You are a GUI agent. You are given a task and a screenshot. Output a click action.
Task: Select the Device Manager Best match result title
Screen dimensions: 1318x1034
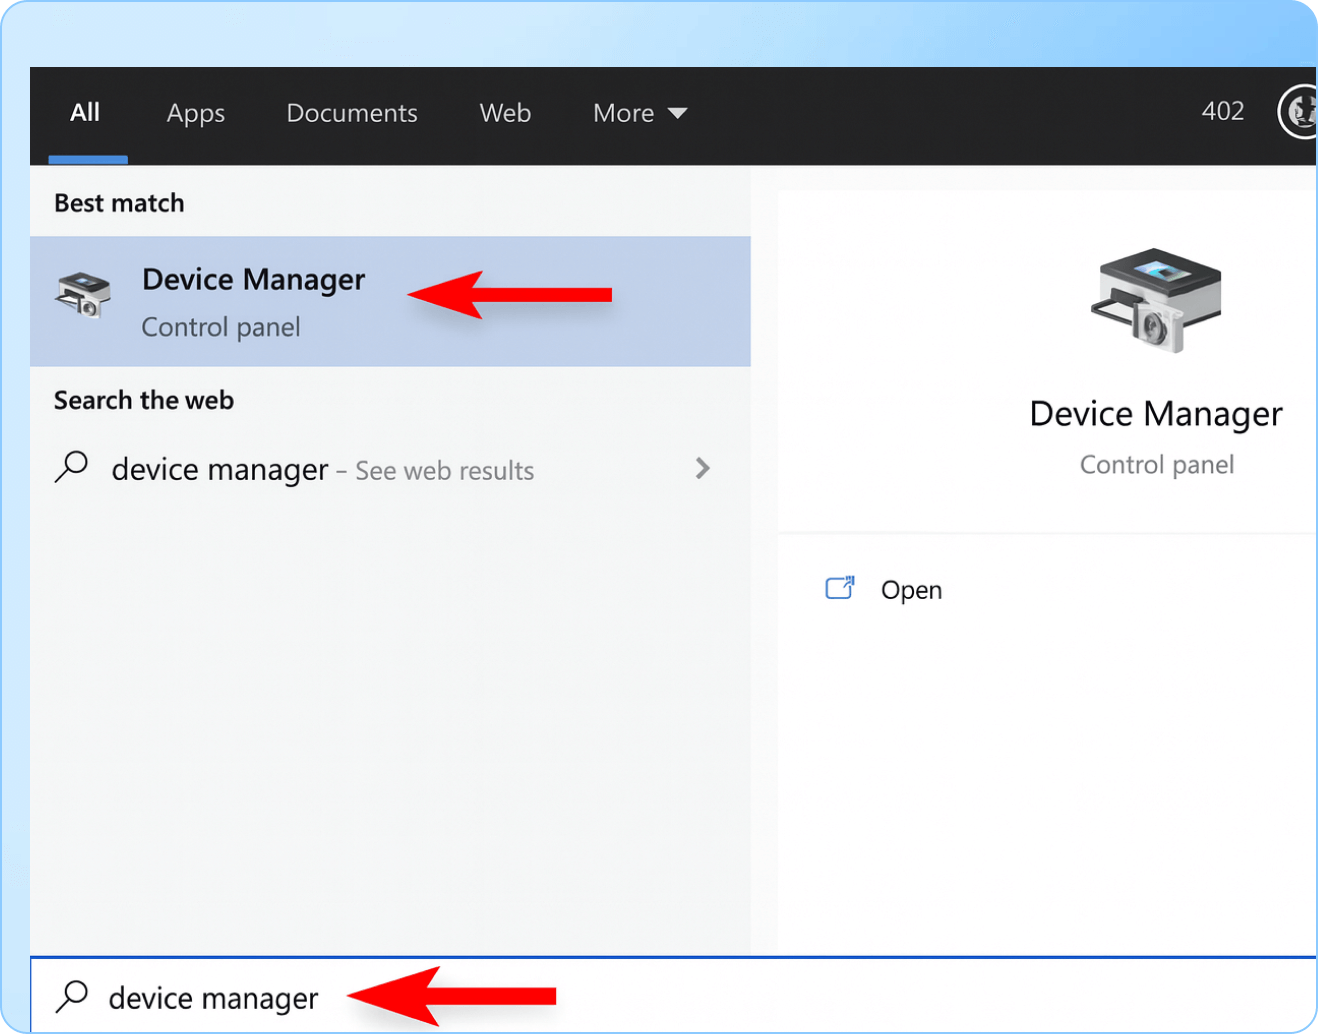[253, 279]
